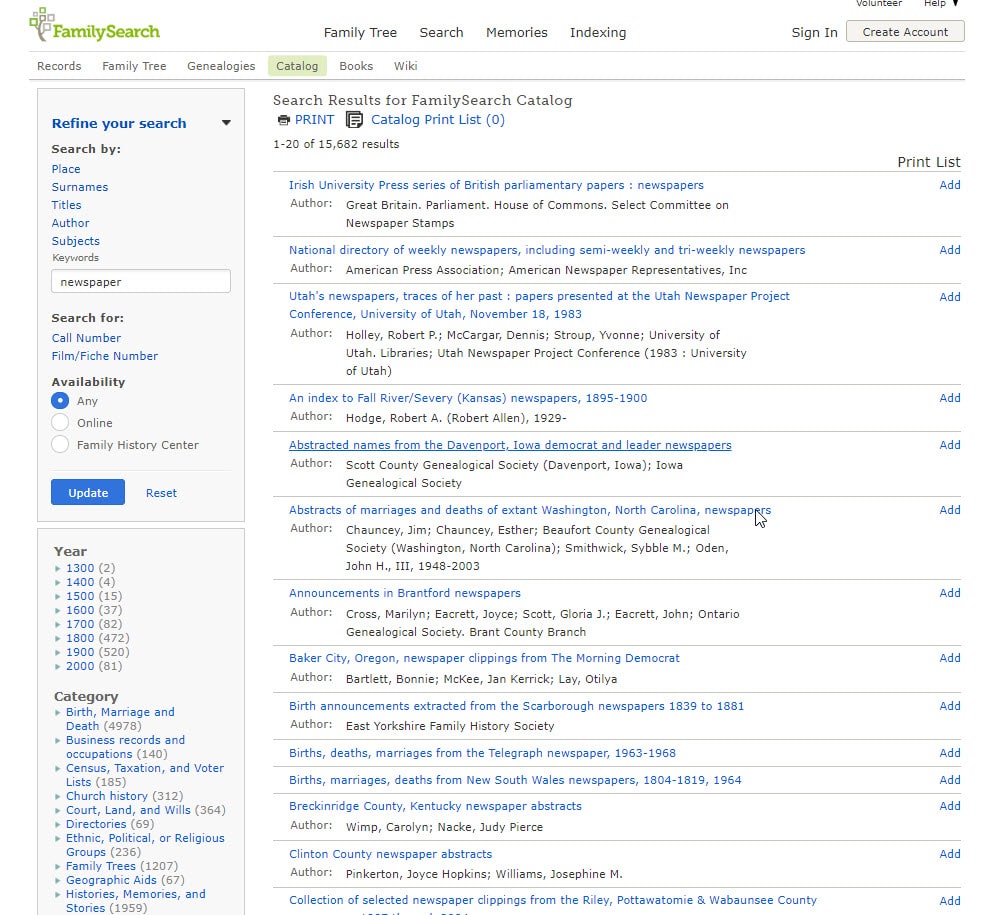Click the printer icon next to PRINT

click(x=284, y=120)
